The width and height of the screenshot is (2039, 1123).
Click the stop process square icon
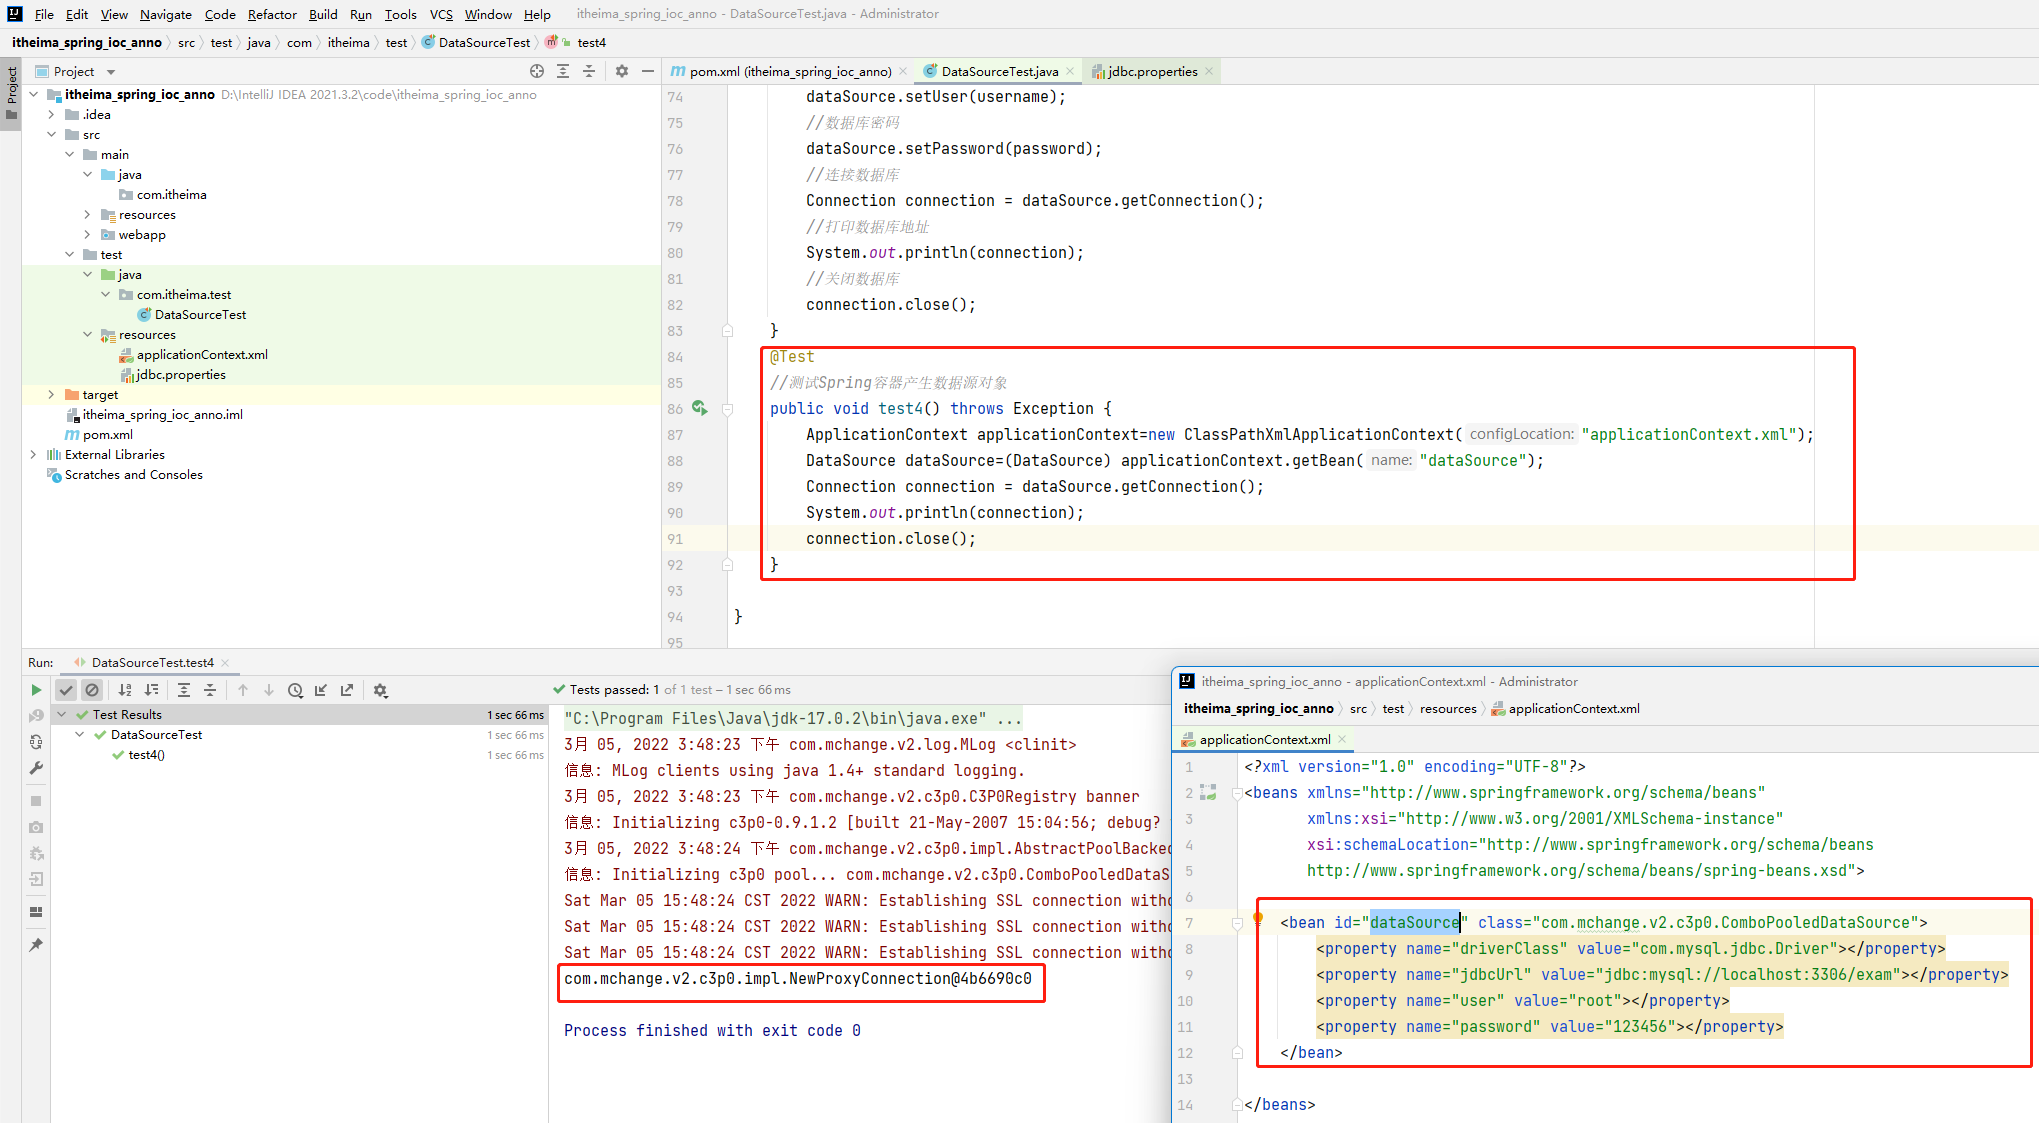(36, 801)
